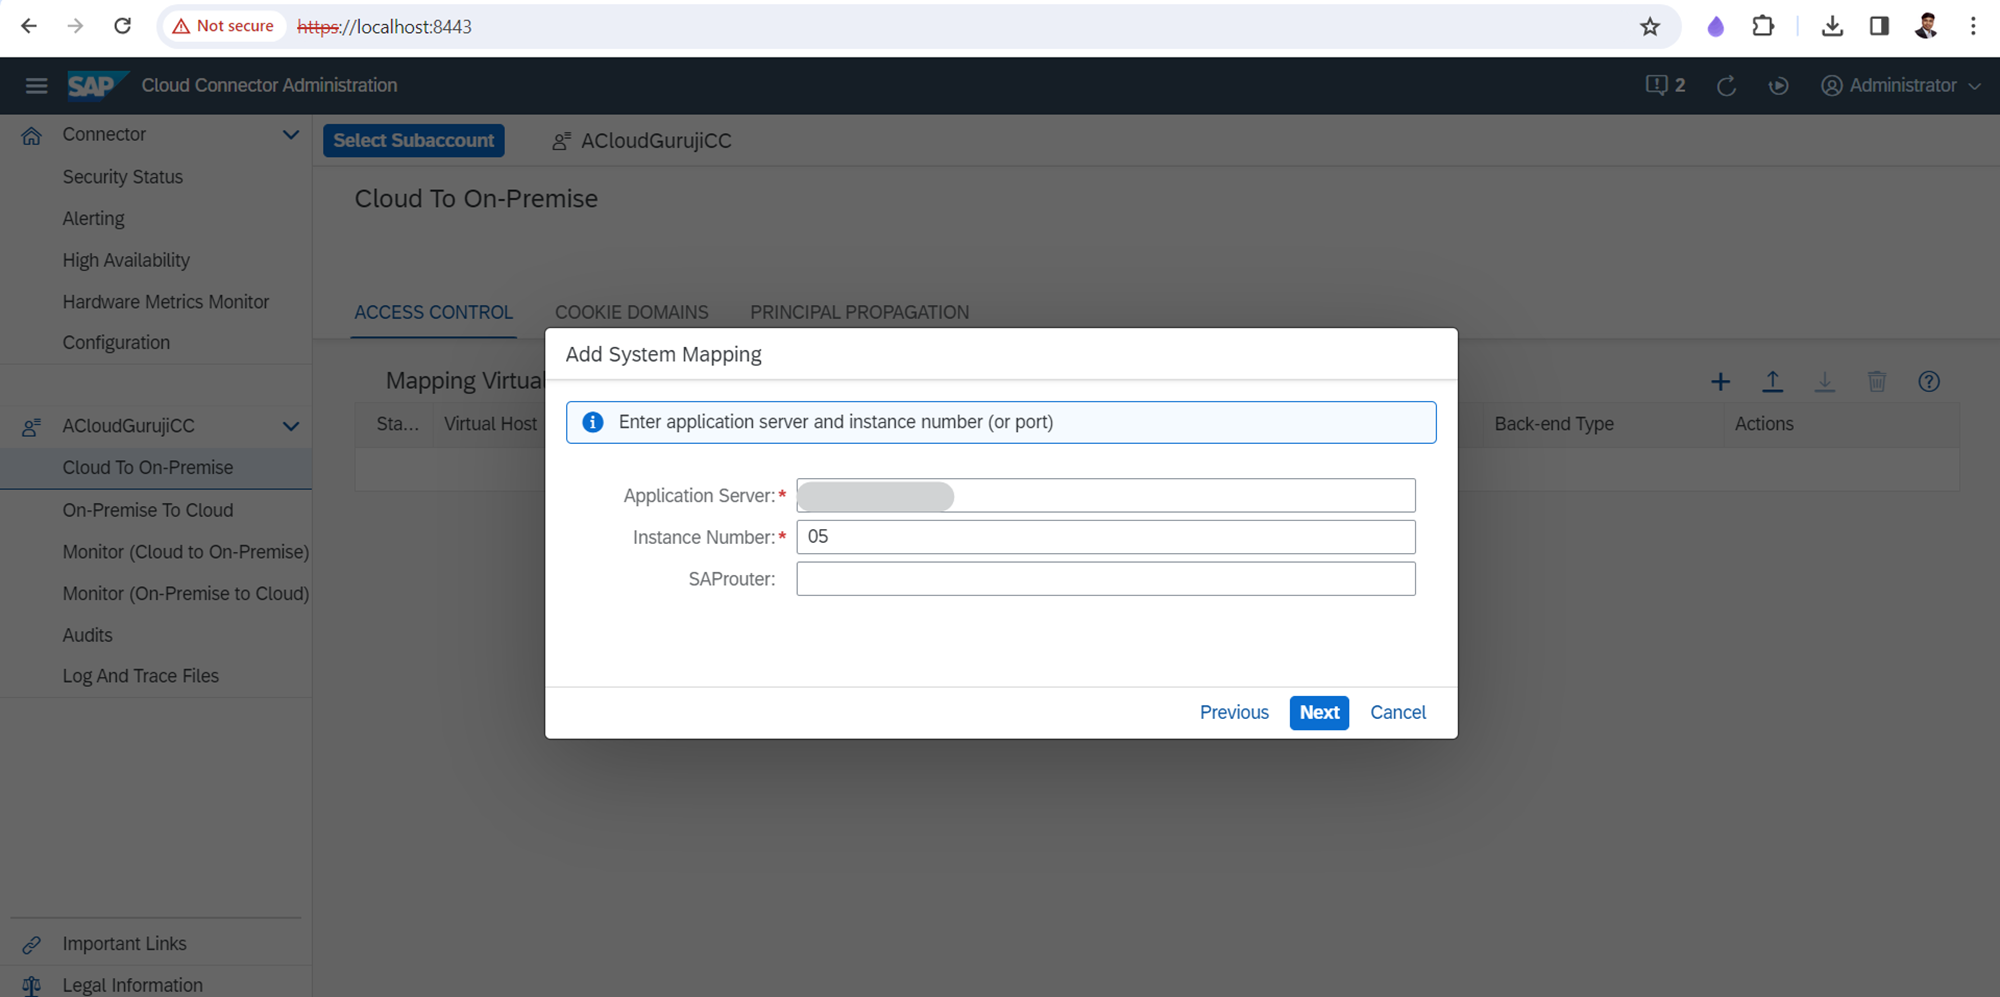
Task: Click the restart icon beside refresh in header
Action: click(x=1778, y=86)
